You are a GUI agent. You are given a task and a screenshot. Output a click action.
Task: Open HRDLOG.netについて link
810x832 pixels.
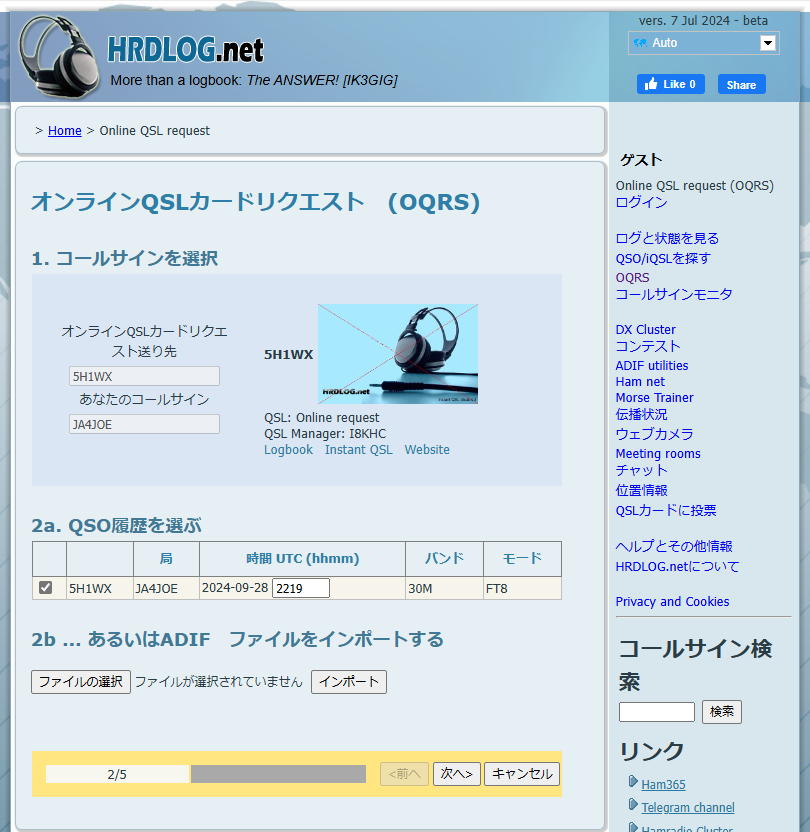coord(677,567)
